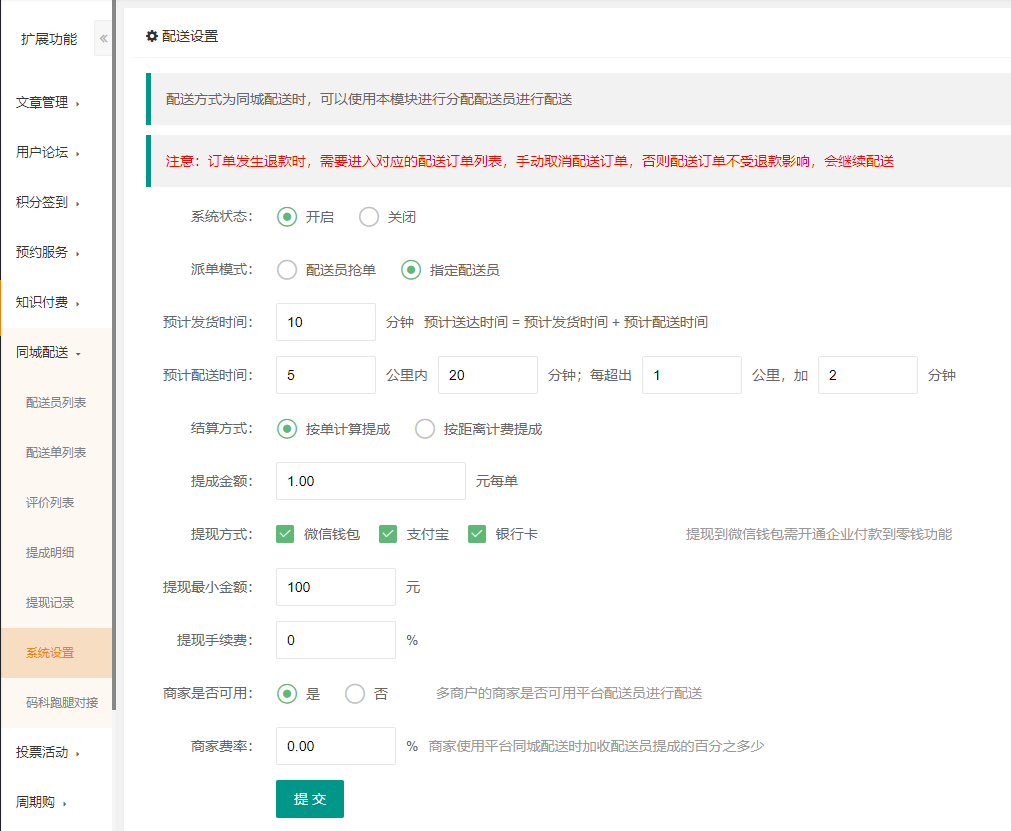
Task: Collapse the sidebar with the double-chevron icon
Action: pyautogui.click(x=103, y=39)
